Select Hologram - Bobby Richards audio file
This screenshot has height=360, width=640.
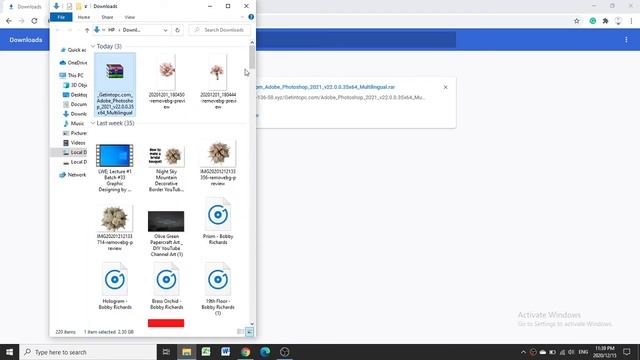[115, 286]
